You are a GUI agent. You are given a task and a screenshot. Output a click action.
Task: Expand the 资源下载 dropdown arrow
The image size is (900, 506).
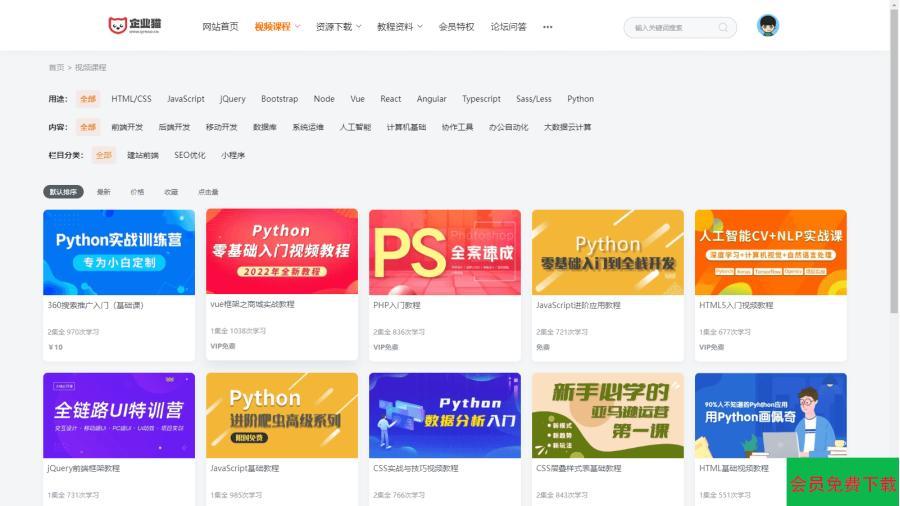coord(359,26)
